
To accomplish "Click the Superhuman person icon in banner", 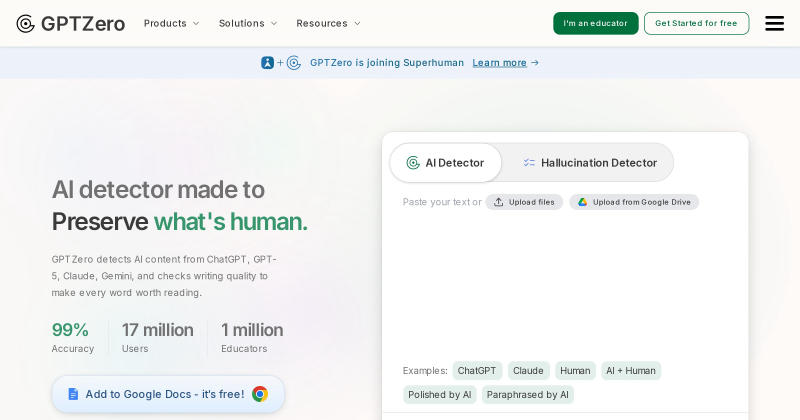I will pyautogui.click(x=267, y=63).
